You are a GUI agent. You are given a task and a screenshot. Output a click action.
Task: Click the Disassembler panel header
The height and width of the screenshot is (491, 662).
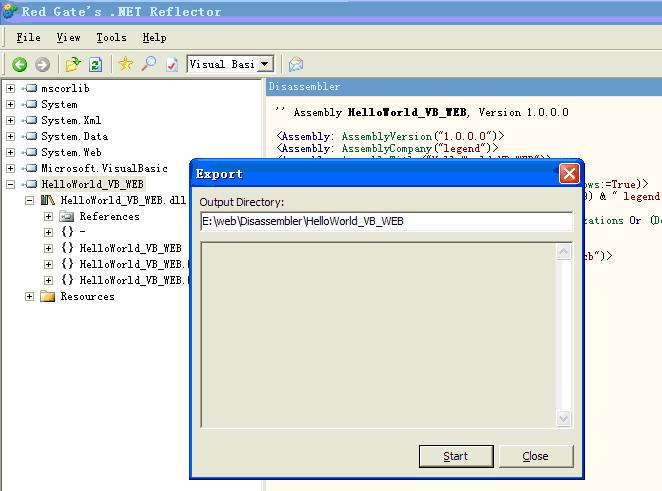click(464, 87)
